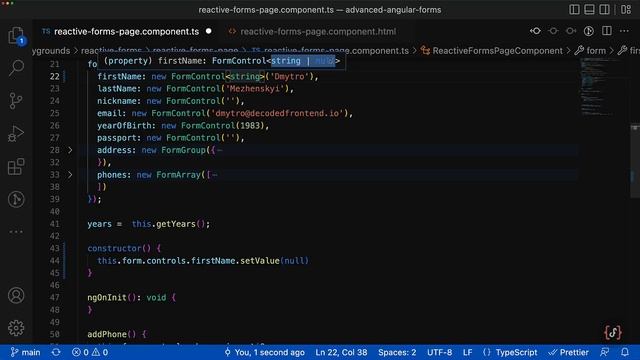Toggle bottom panel layout icon in title bar
Screen dimensions: 640x360
coord(589,9)
